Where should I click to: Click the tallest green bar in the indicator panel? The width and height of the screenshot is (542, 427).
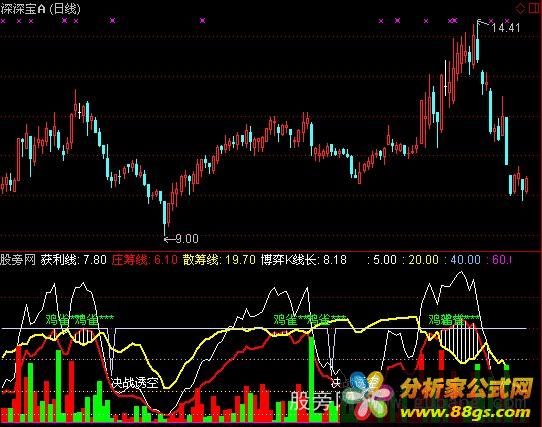[x=312, y=379]
